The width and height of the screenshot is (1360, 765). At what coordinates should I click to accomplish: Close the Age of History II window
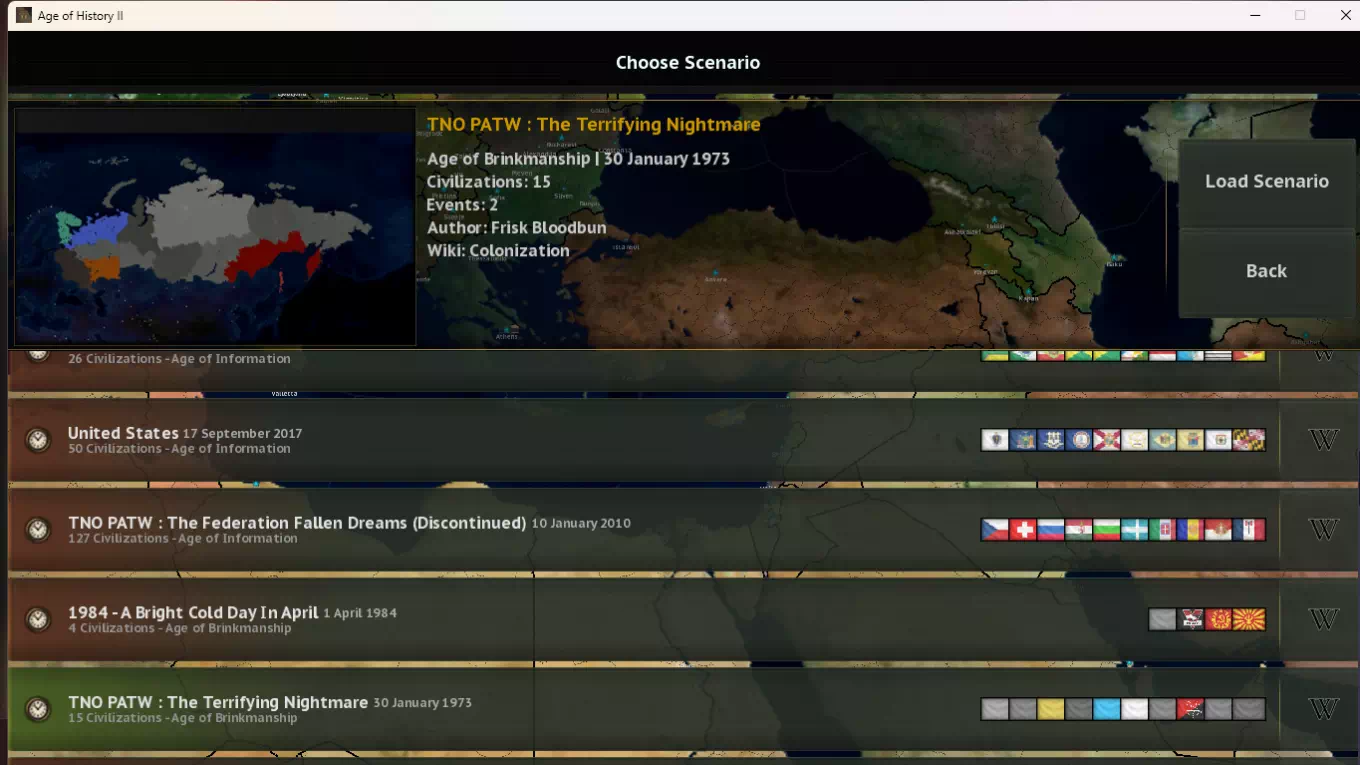(1345, 15)
